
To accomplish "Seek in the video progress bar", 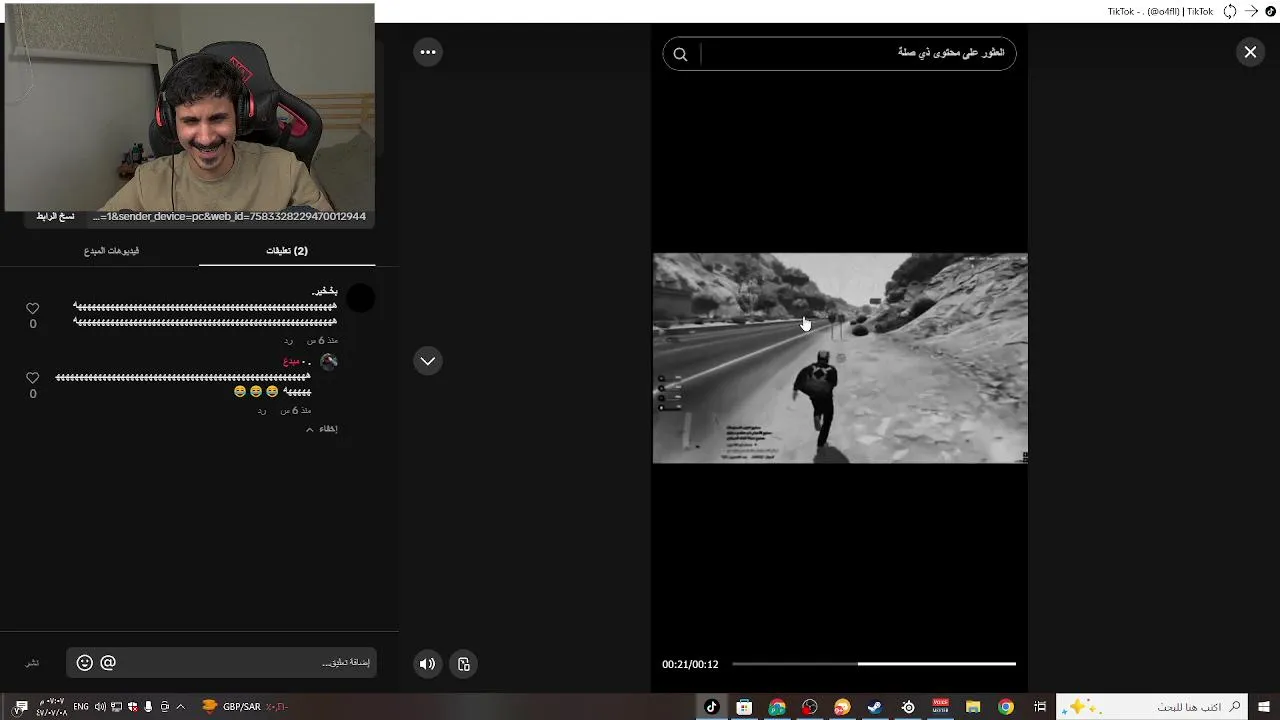I will (874, 664).
